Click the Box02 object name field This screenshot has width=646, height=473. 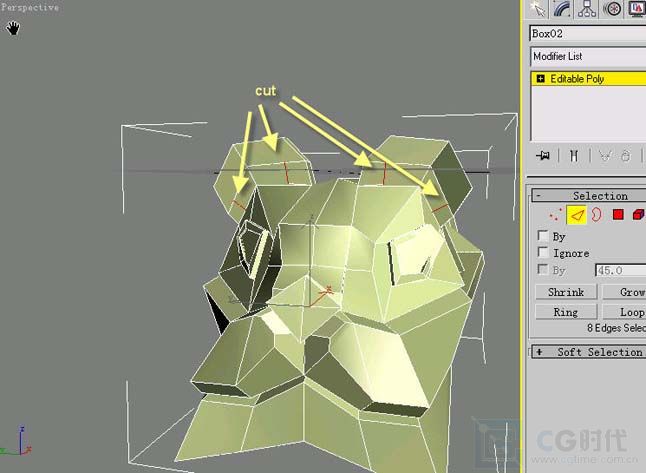[588, 33]
